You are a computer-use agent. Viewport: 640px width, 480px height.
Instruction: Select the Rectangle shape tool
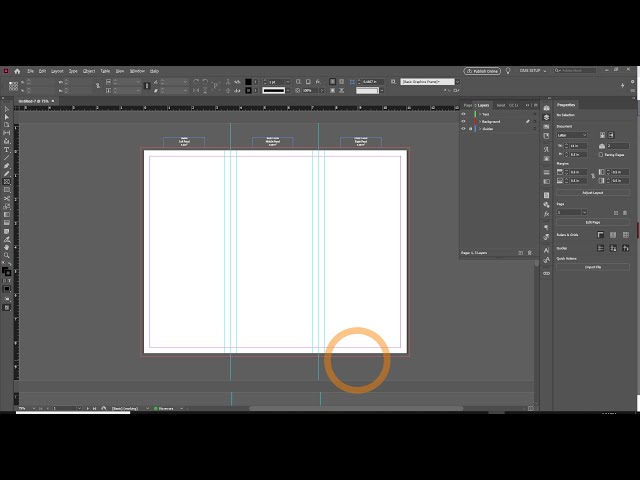(x=7, y=190)
